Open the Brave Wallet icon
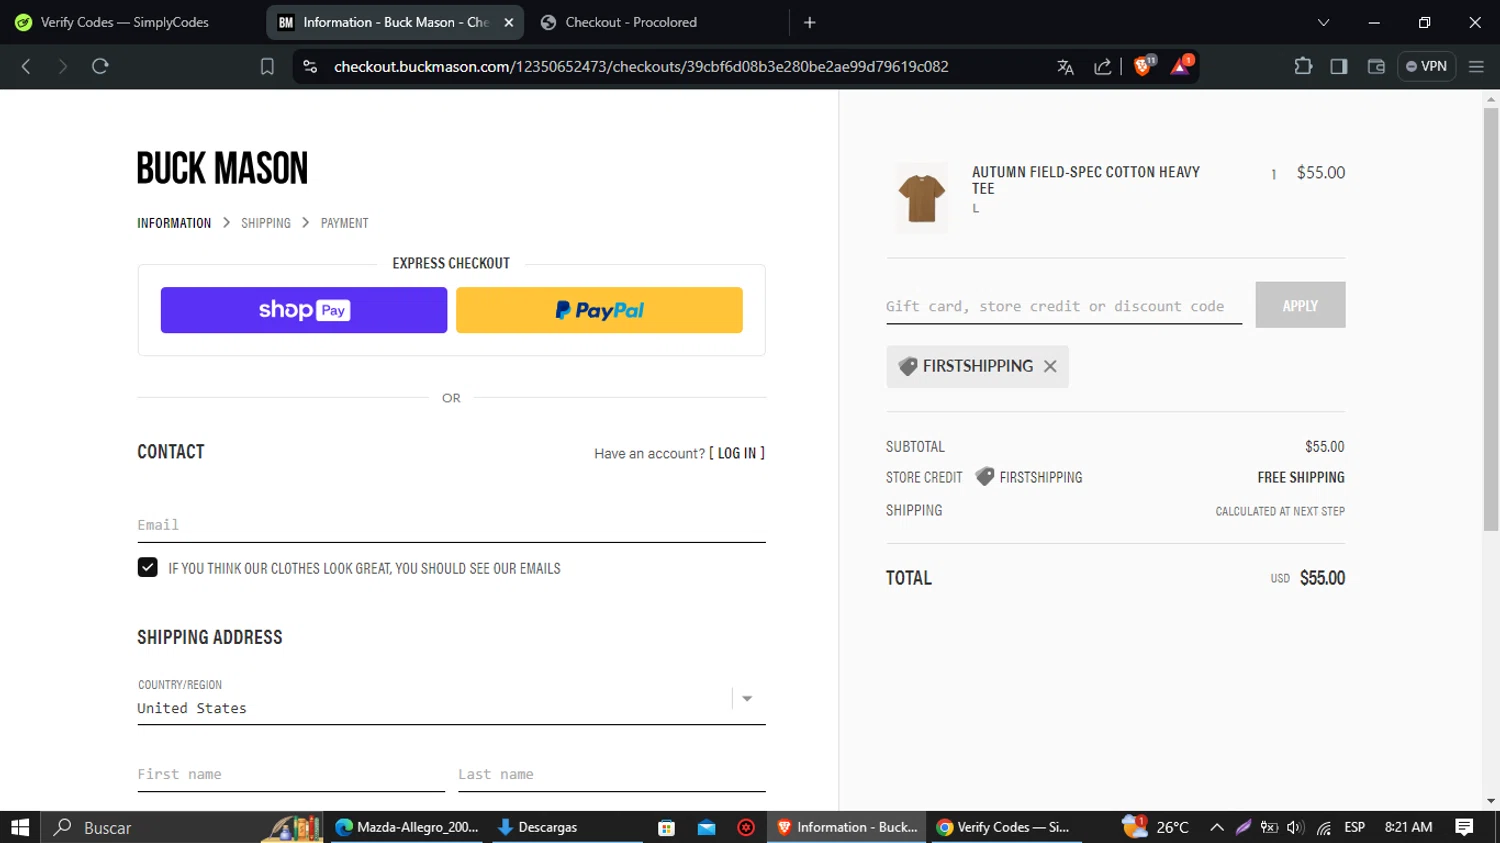The height and width of the screenshot is (843, 1500). (x=1376, y=66)
